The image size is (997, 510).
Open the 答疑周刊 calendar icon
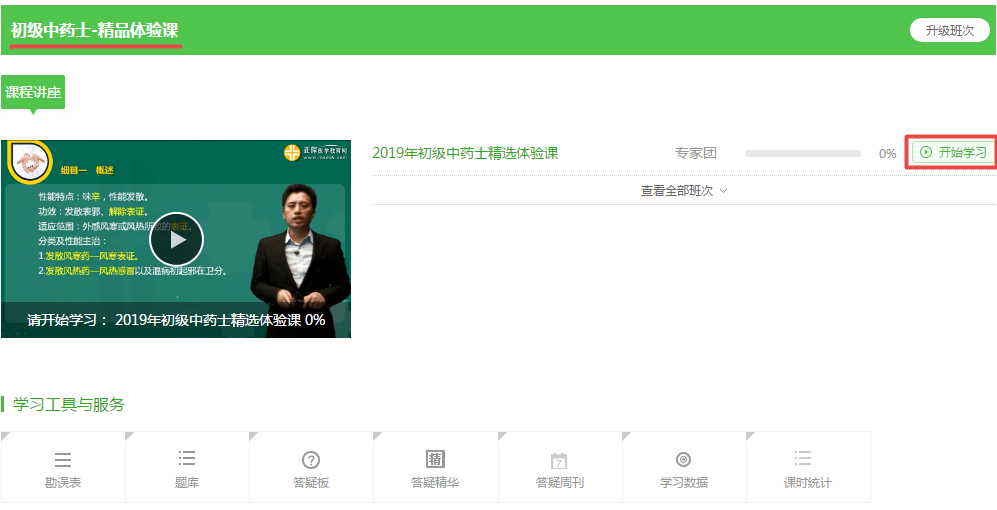559,461
